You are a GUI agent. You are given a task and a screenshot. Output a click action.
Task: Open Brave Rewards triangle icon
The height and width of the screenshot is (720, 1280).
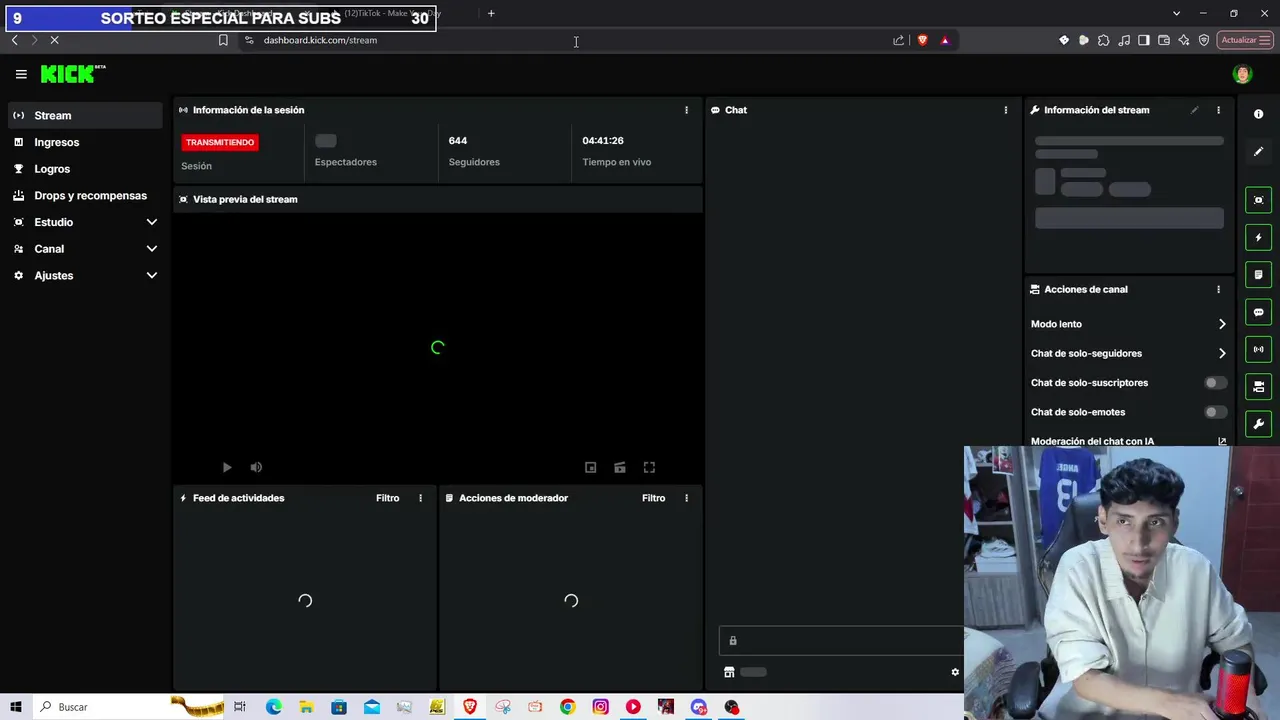point(945,40)
